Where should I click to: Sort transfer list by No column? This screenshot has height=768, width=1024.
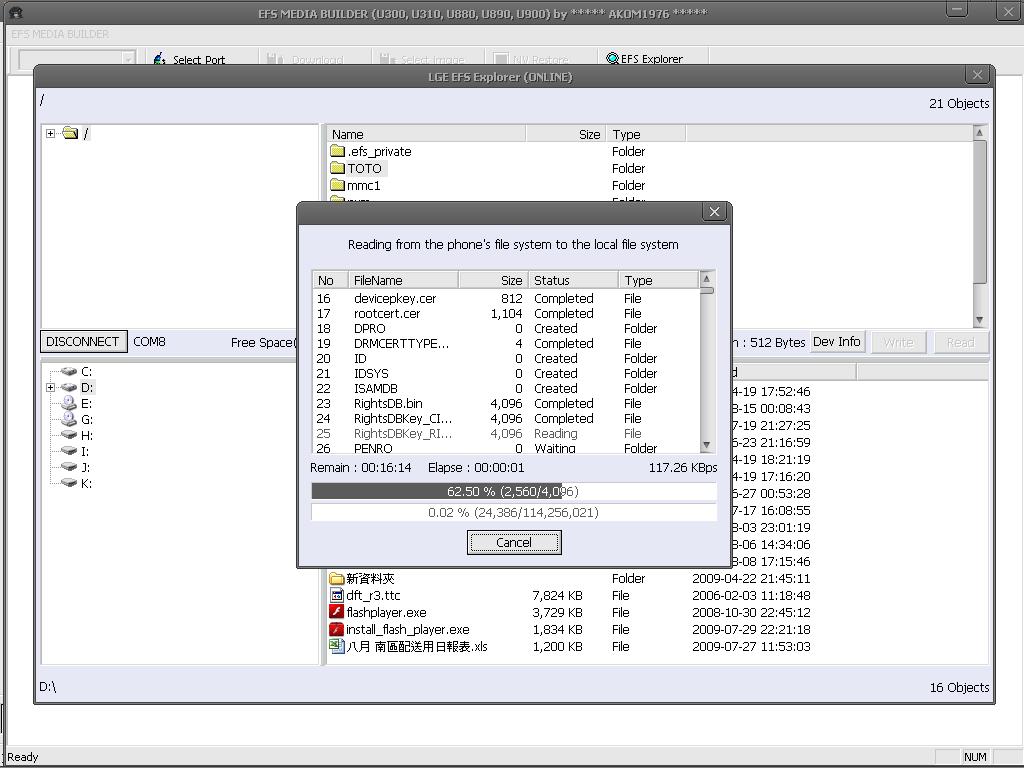[x=330, y=280]
